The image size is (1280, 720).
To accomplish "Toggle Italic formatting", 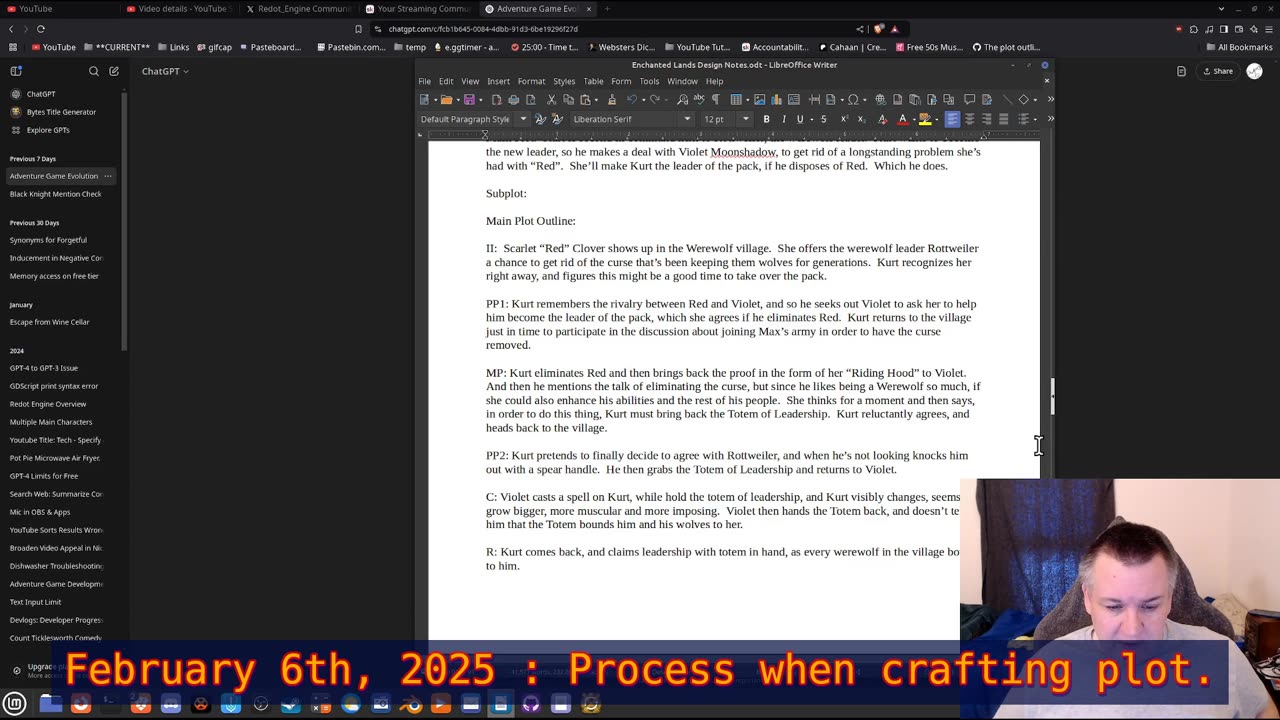I will (x=783, y=119).
